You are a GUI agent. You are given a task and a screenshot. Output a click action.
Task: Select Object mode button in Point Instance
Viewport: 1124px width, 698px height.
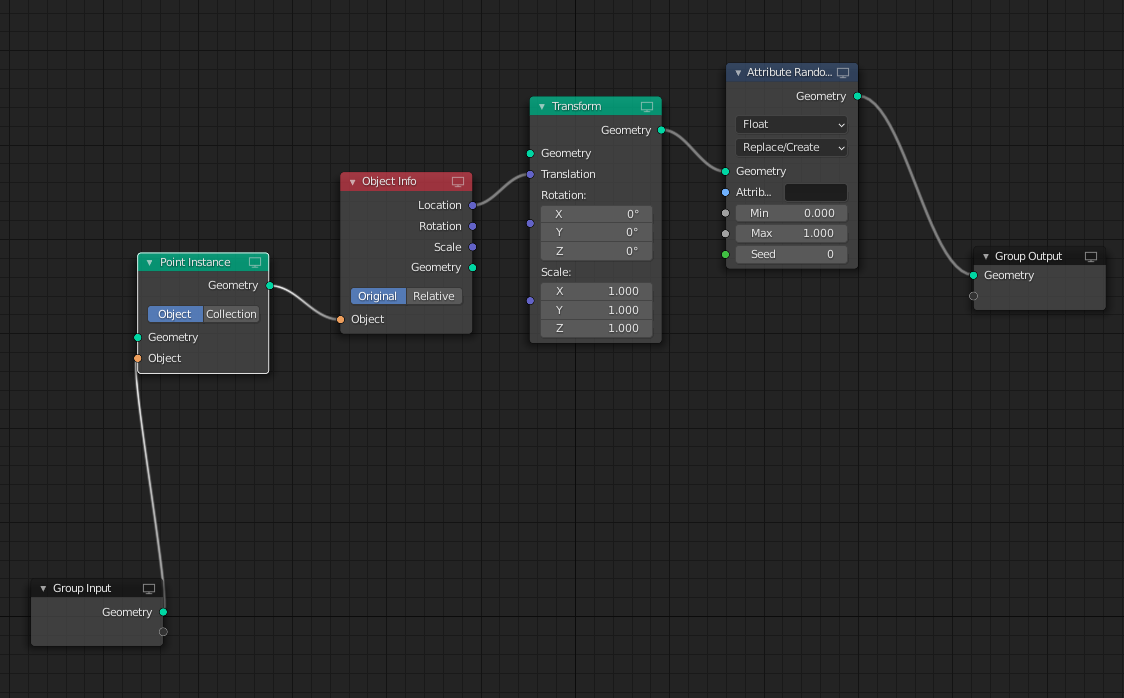[174, 314]
